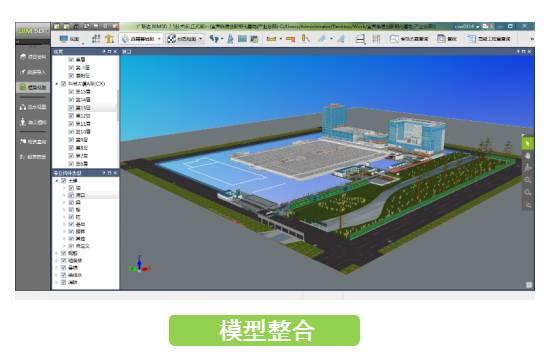Image resolution: width=552 pixels, height=360 pixels.
Task: Expand the 消防 tree node
Action: pos(57,283)
